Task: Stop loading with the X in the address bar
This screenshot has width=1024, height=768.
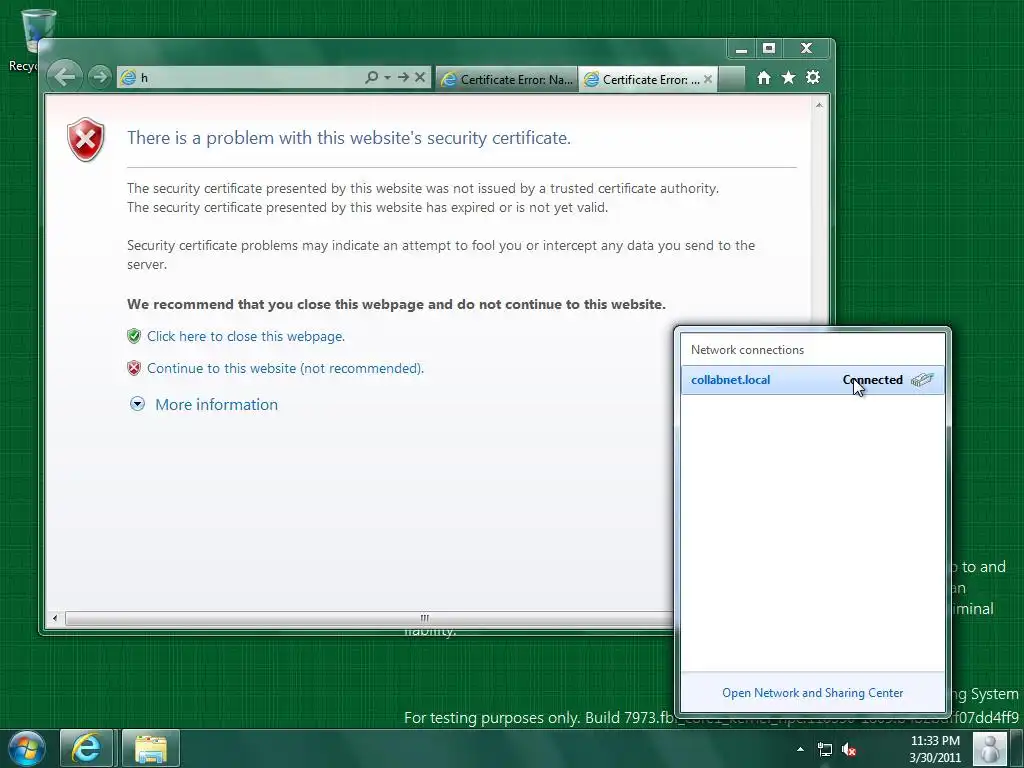Action: tap(420, 77)
